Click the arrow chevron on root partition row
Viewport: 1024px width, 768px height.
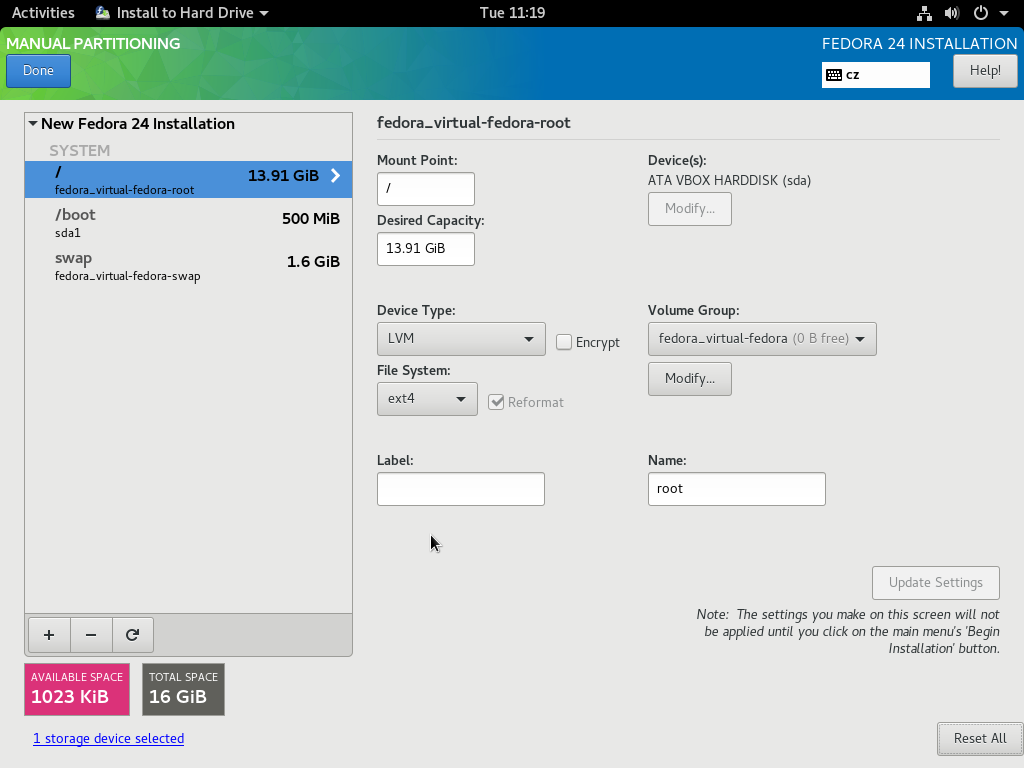336,176
